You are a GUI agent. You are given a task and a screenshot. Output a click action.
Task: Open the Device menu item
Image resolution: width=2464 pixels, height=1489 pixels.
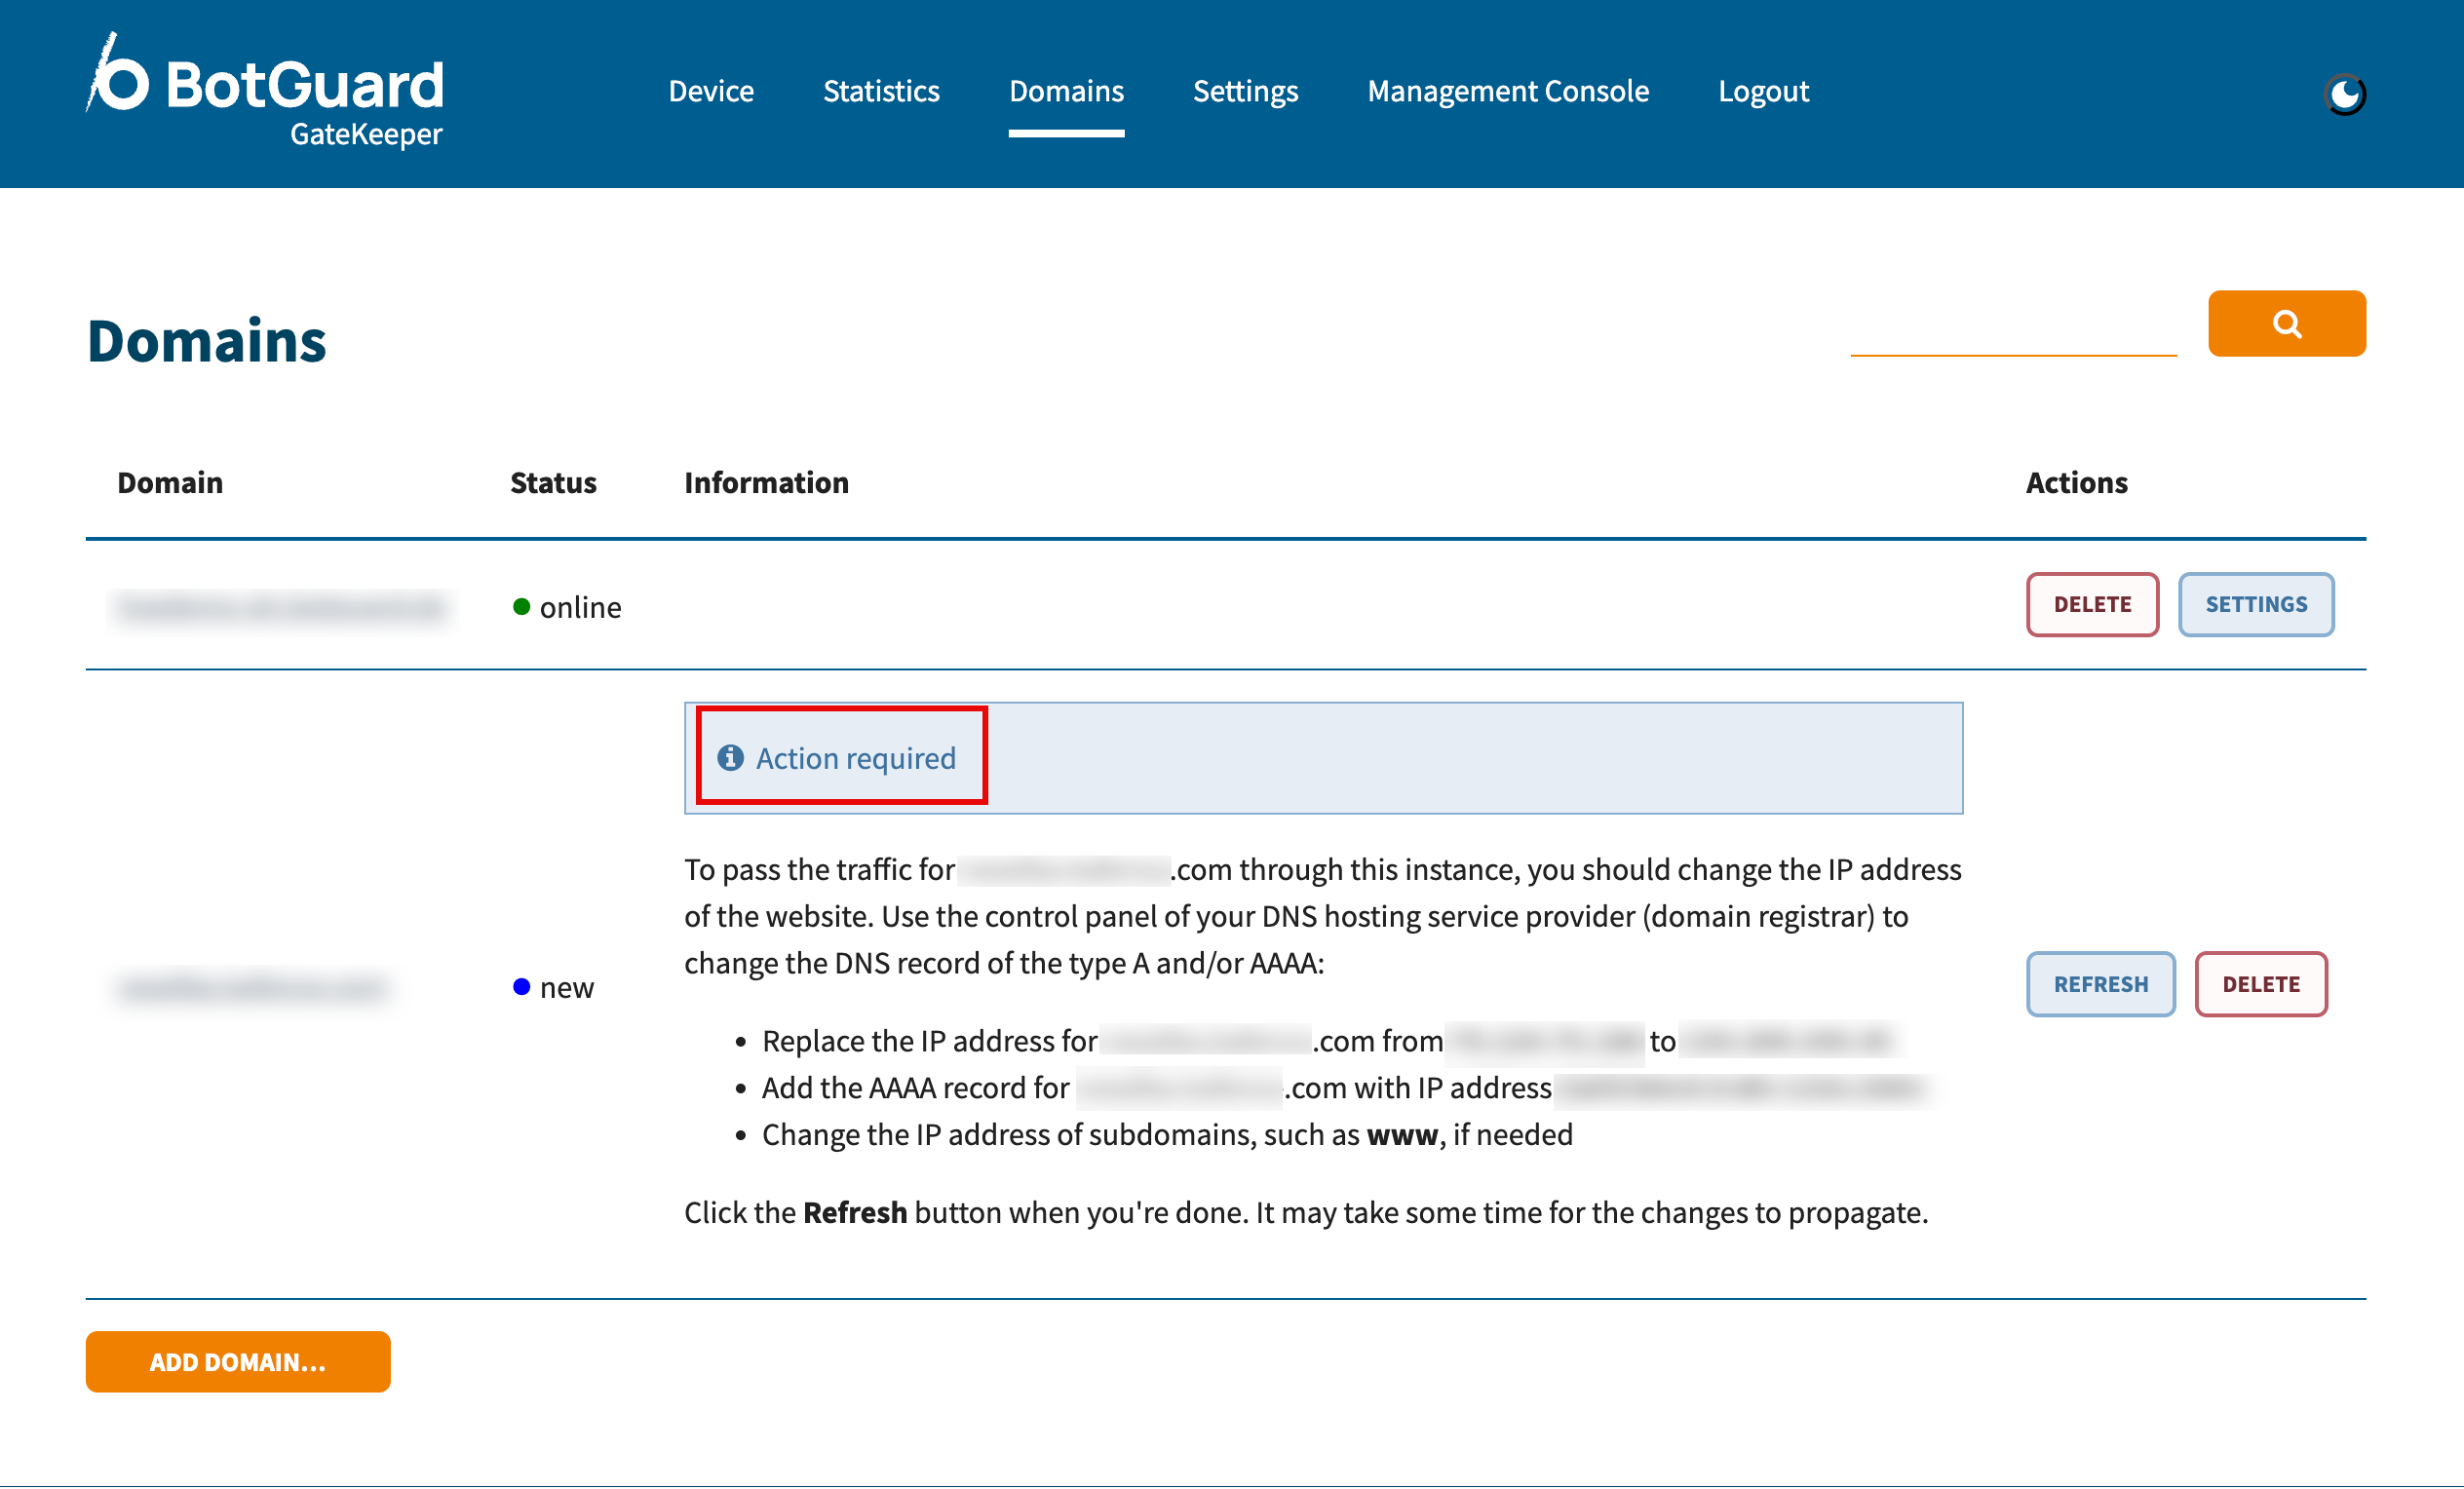point(710,91)
